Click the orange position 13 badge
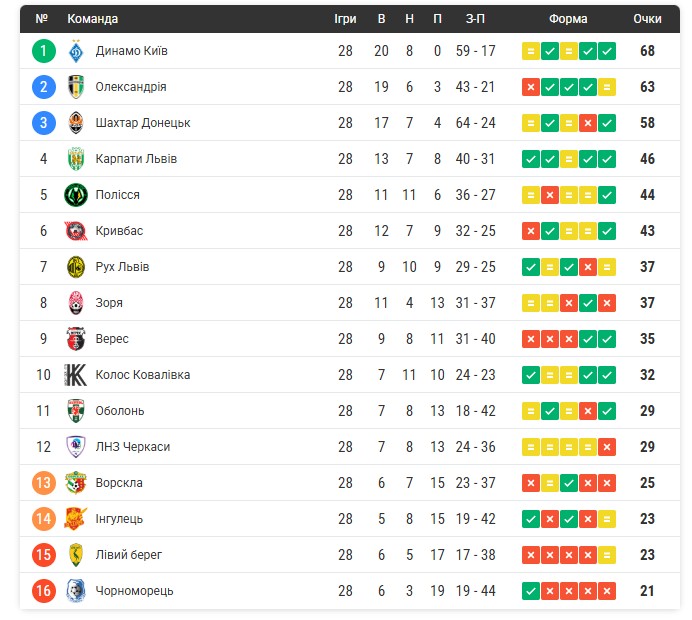 (x=43, y=483)
